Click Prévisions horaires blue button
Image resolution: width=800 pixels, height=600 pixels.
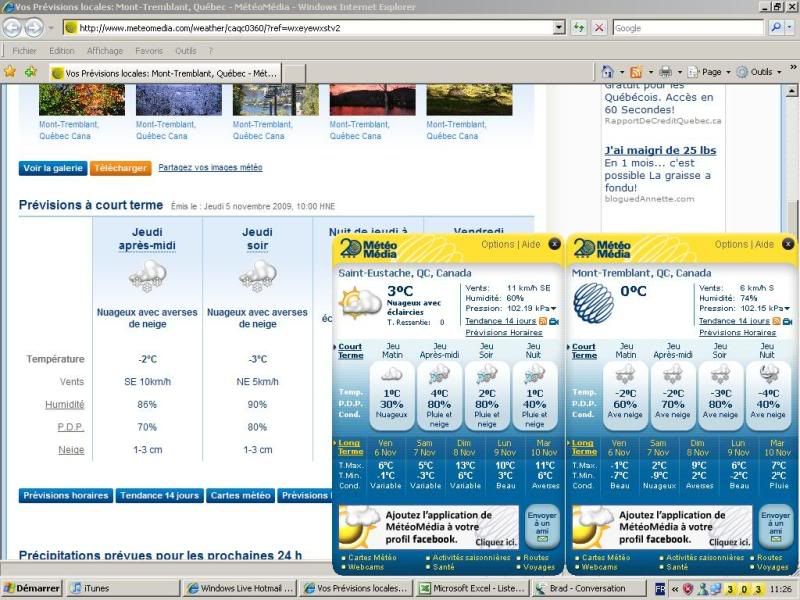(x=66, y=495)
